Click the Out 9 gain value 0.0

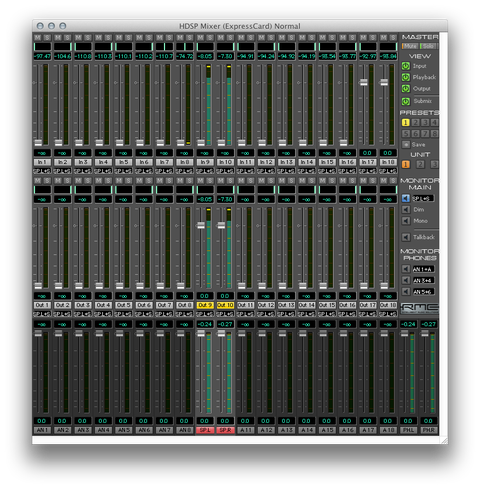[205, 296]
